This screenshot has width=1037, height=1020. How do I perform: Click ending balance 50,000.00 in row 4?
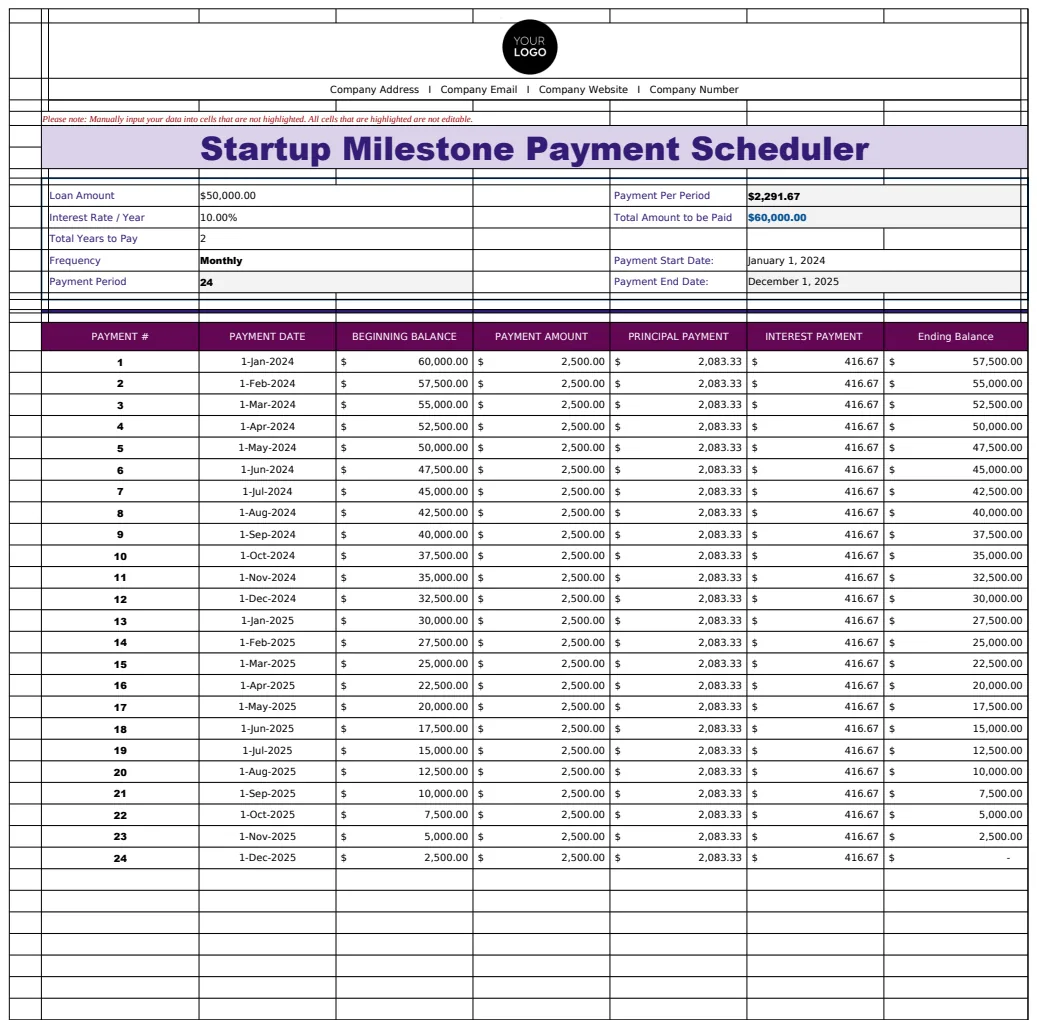click(955, 427)
